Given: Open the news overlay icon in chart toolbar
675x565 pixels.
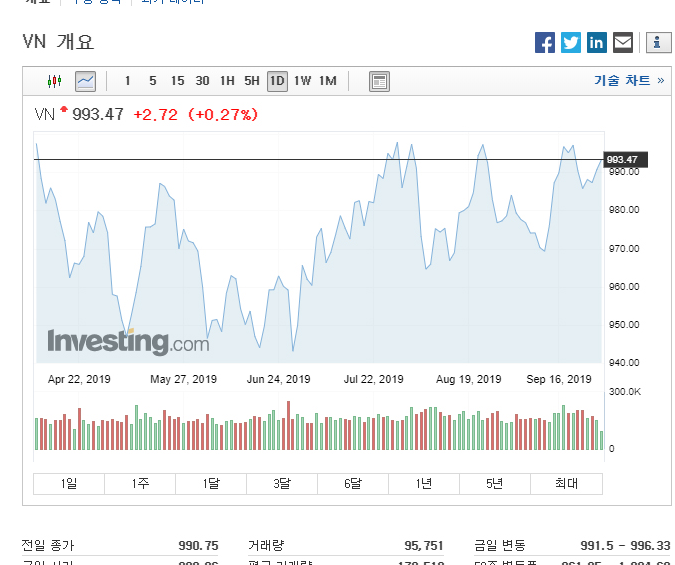Looking at the screenshot, I should pyautogui.click(x=379, y=81).
